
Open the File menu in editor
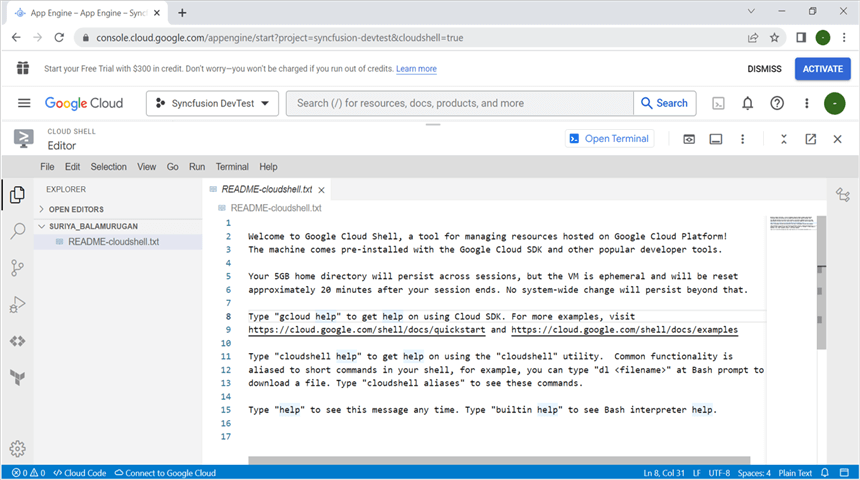pyautogui.click(x=47, y=167)
